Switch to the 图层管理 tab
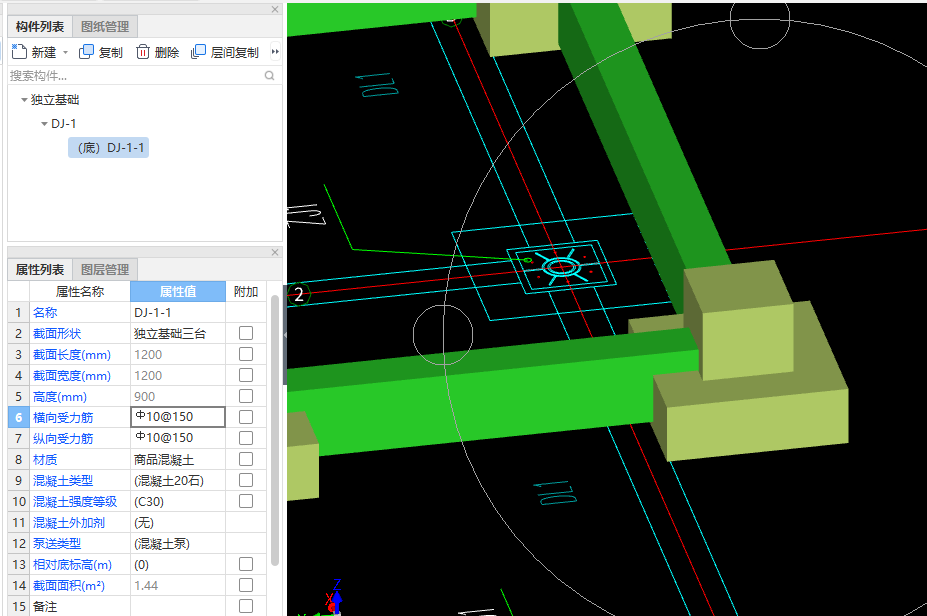Image resolution: width=927 pixels, height=616 pixels. pos(105,270)
